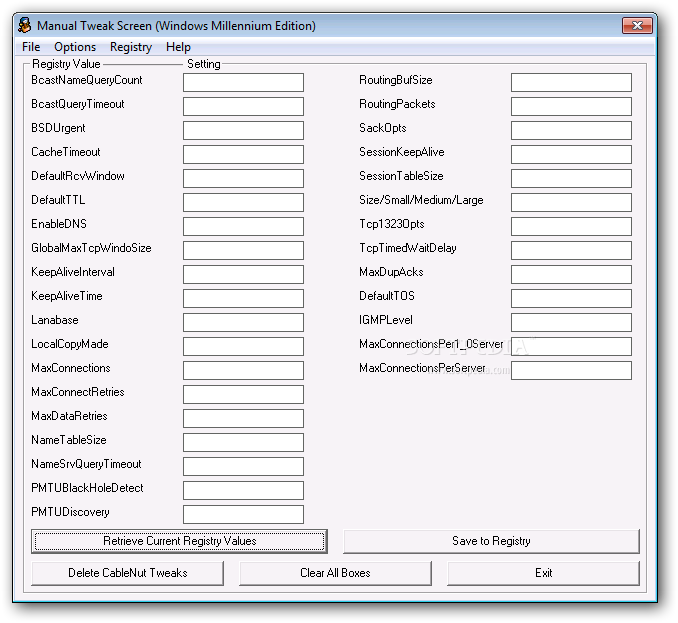The width and height of the screenshot is (678, 623).
Task: Focus the SackOpts setting field
Action: pyautogui.click(x=571, y=130)
